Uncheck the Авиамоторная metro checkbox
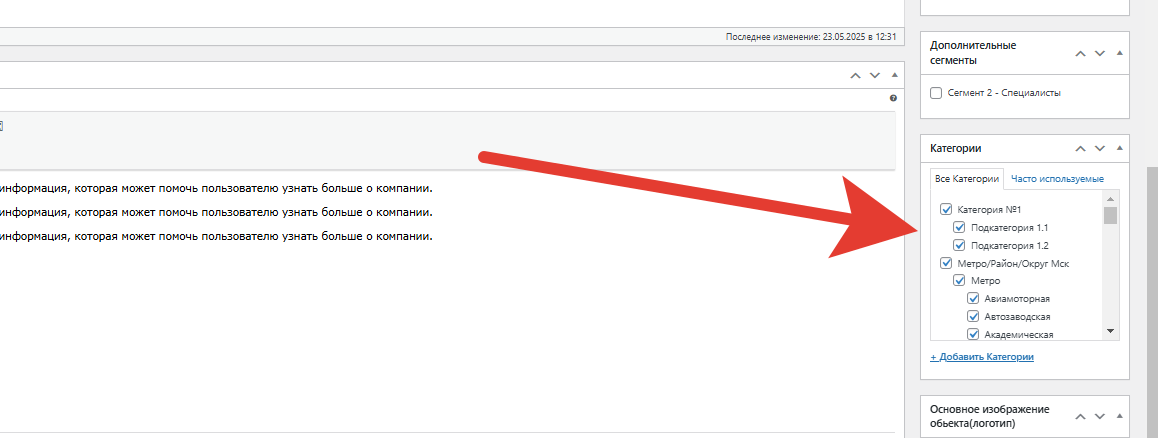The height and width of the screenshot is (438, 1158). point(972,299)
